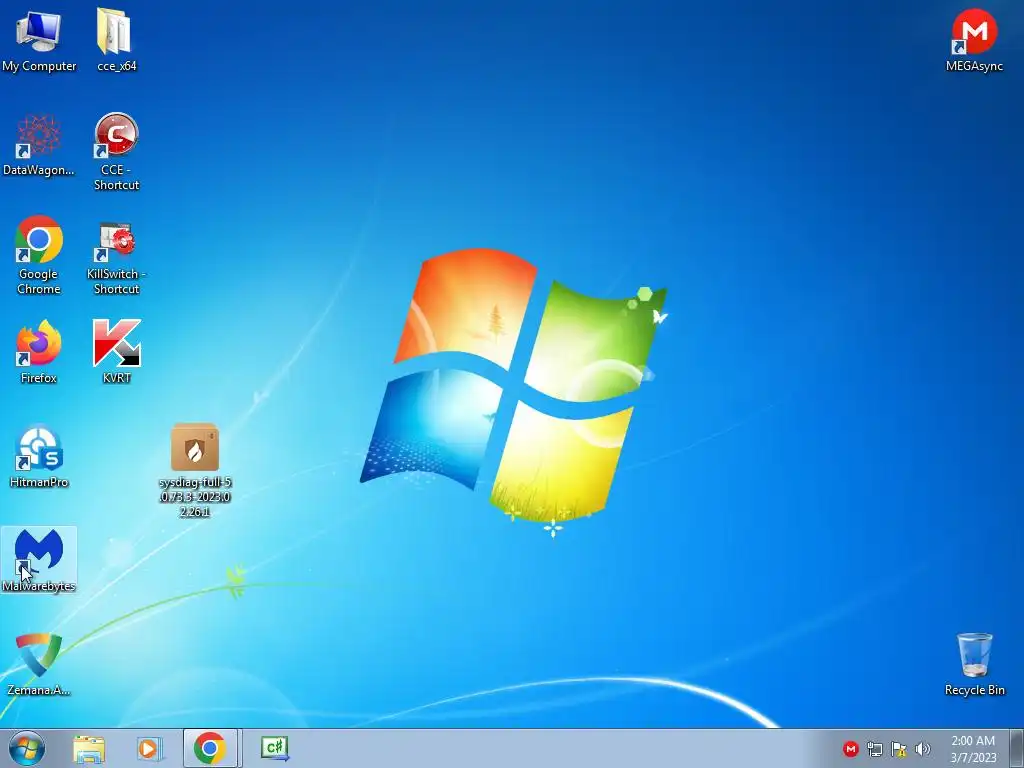1024x768 pixels.
Task: Launch Windows Media Player from taskbar
Action: 149,748
